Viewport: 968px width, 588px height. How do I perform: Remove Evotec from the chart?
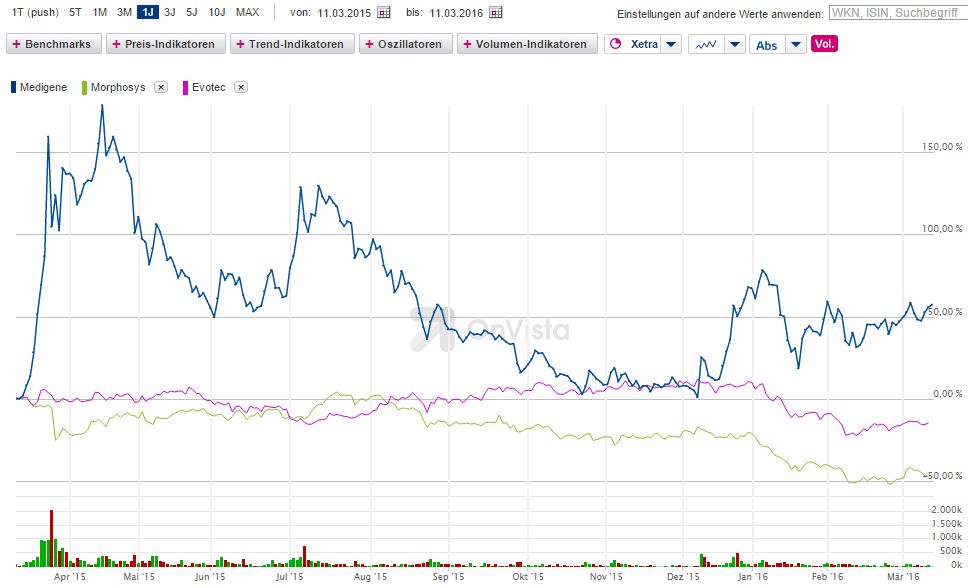(241, 87)
